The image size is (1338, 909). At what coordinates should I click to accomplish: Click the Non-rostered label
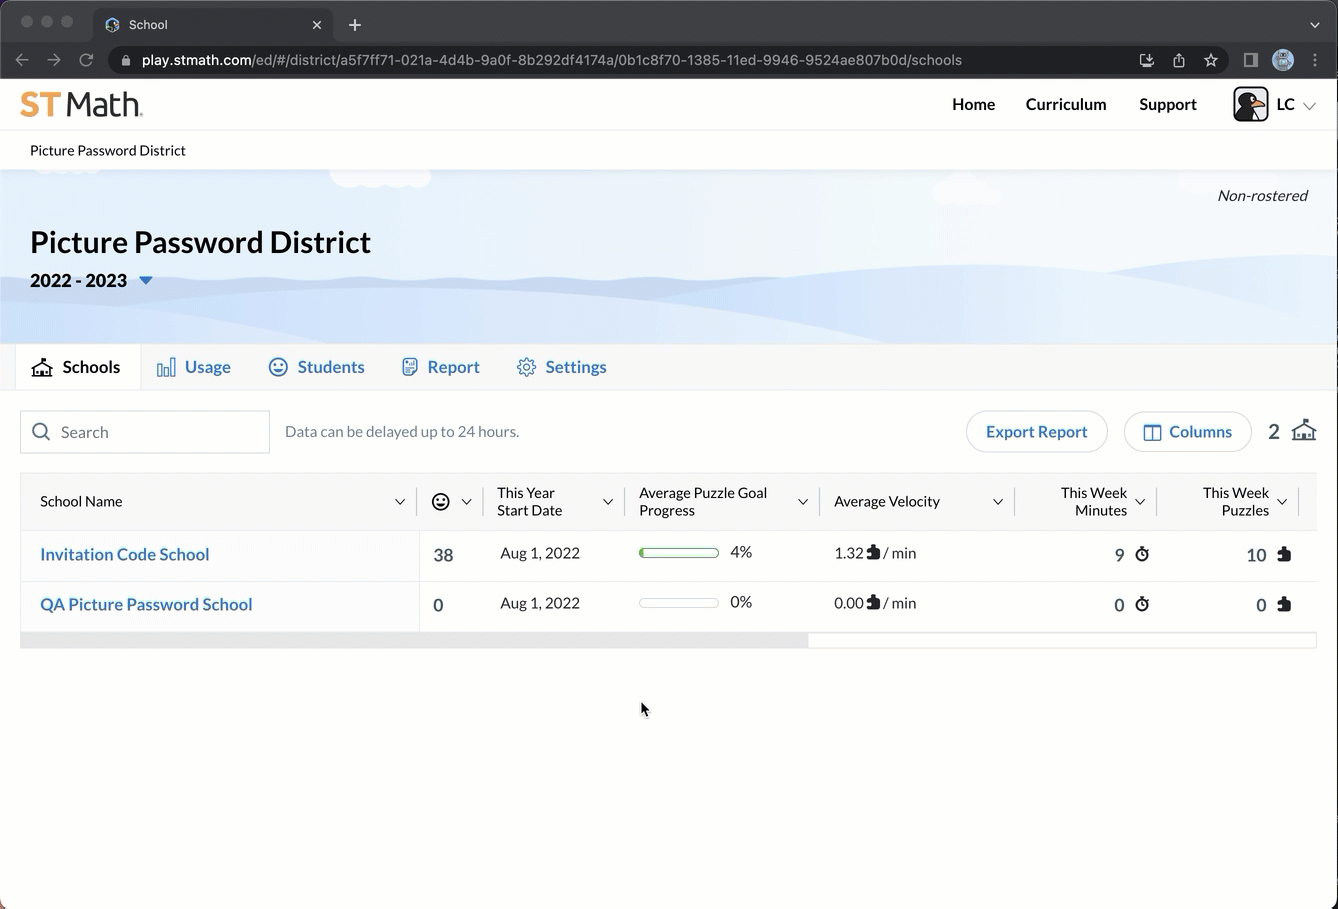coord(1262,196)
